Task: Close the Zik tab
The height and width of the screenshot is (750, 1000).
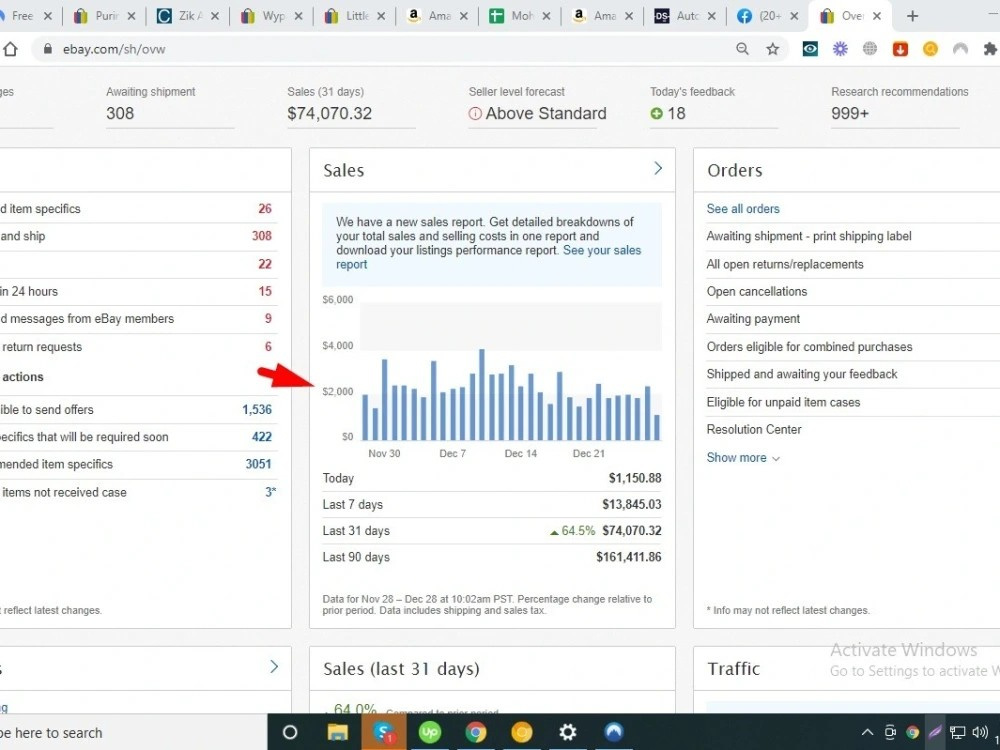Action: [215, 16]
